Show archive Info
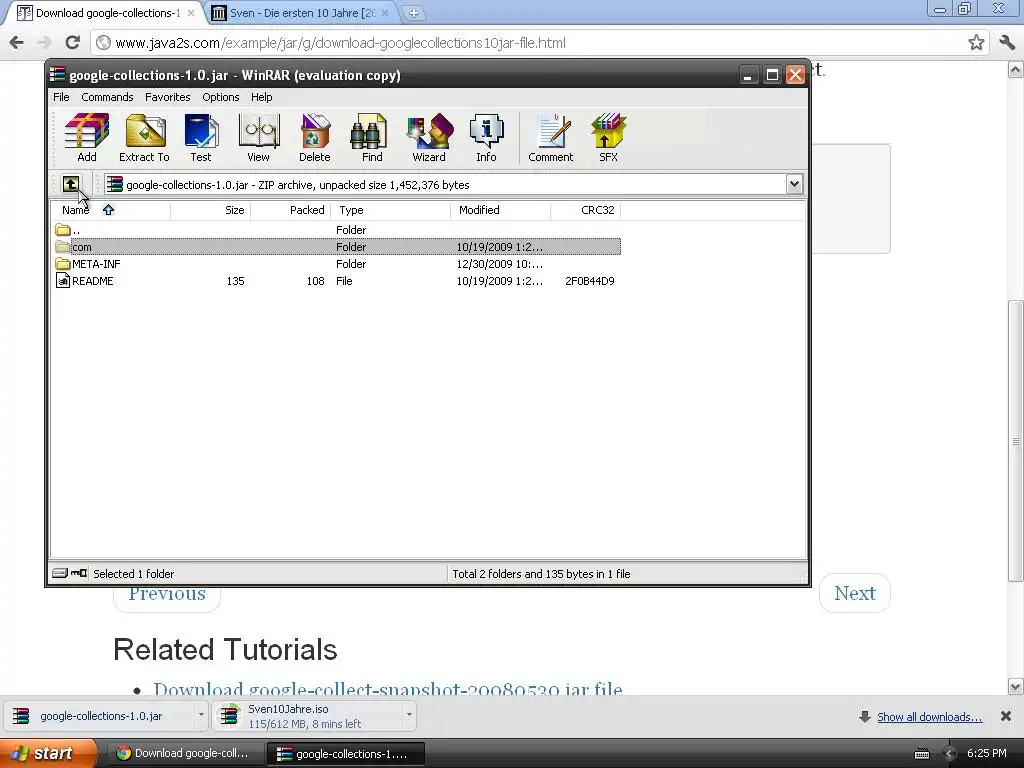Image resolution: width=1024 pixels, height=768 pixels. pyautogui.click(x=487, y=138)
